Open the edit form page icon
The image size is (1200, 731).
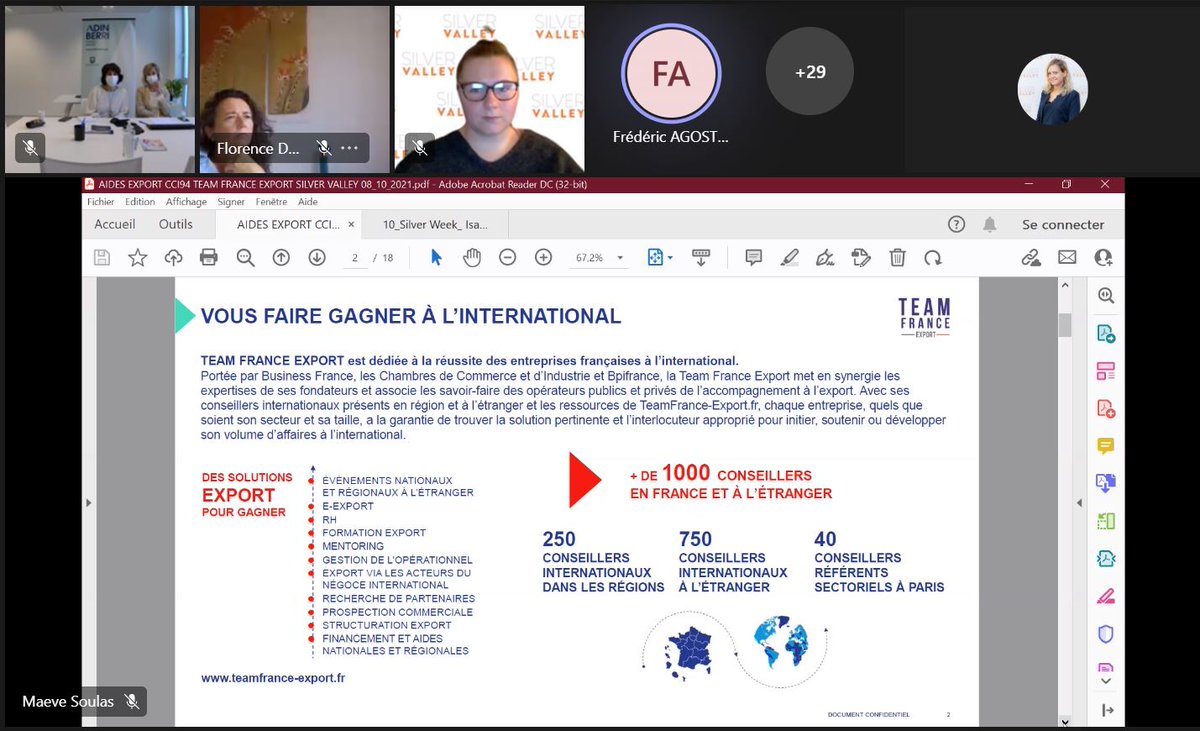point(861,257)
